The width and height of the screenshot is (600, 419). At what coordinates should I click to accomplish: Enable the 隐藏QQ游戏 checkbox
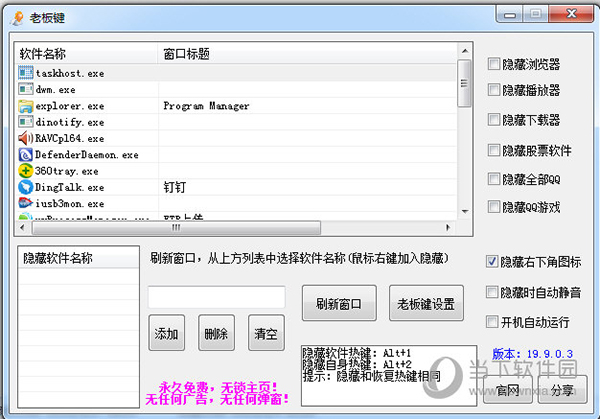coord(494,207)
